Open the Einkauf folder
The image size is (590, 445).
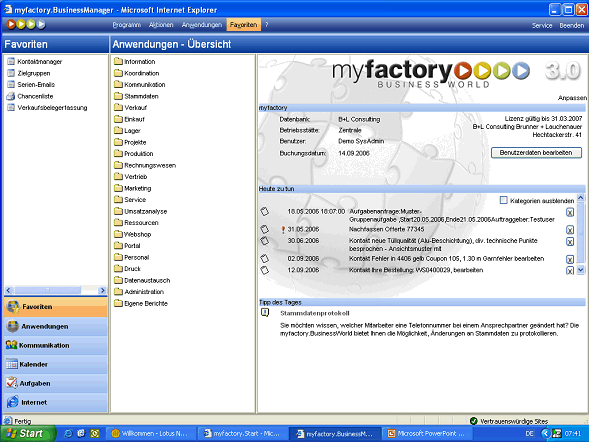click(x=129, y=119)
